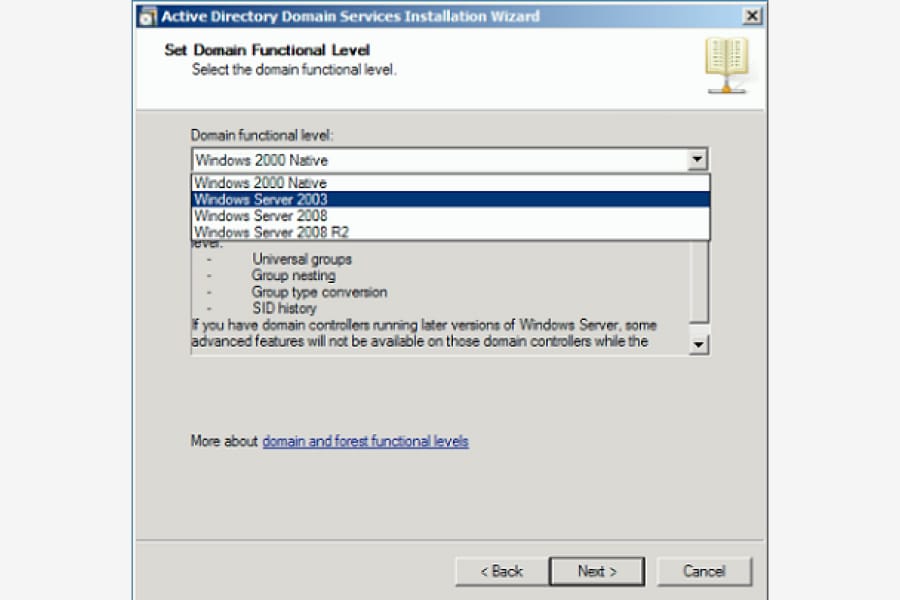The height and width of the screenshot is (600, 900).
Task: Click the Group nesting feature text
Action: 293,276
